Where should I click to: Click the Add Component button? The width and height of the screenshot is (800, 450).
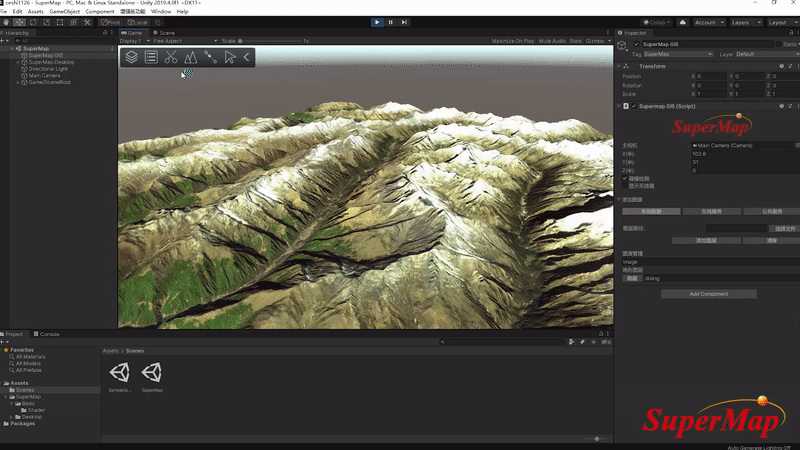pos(708,294)
